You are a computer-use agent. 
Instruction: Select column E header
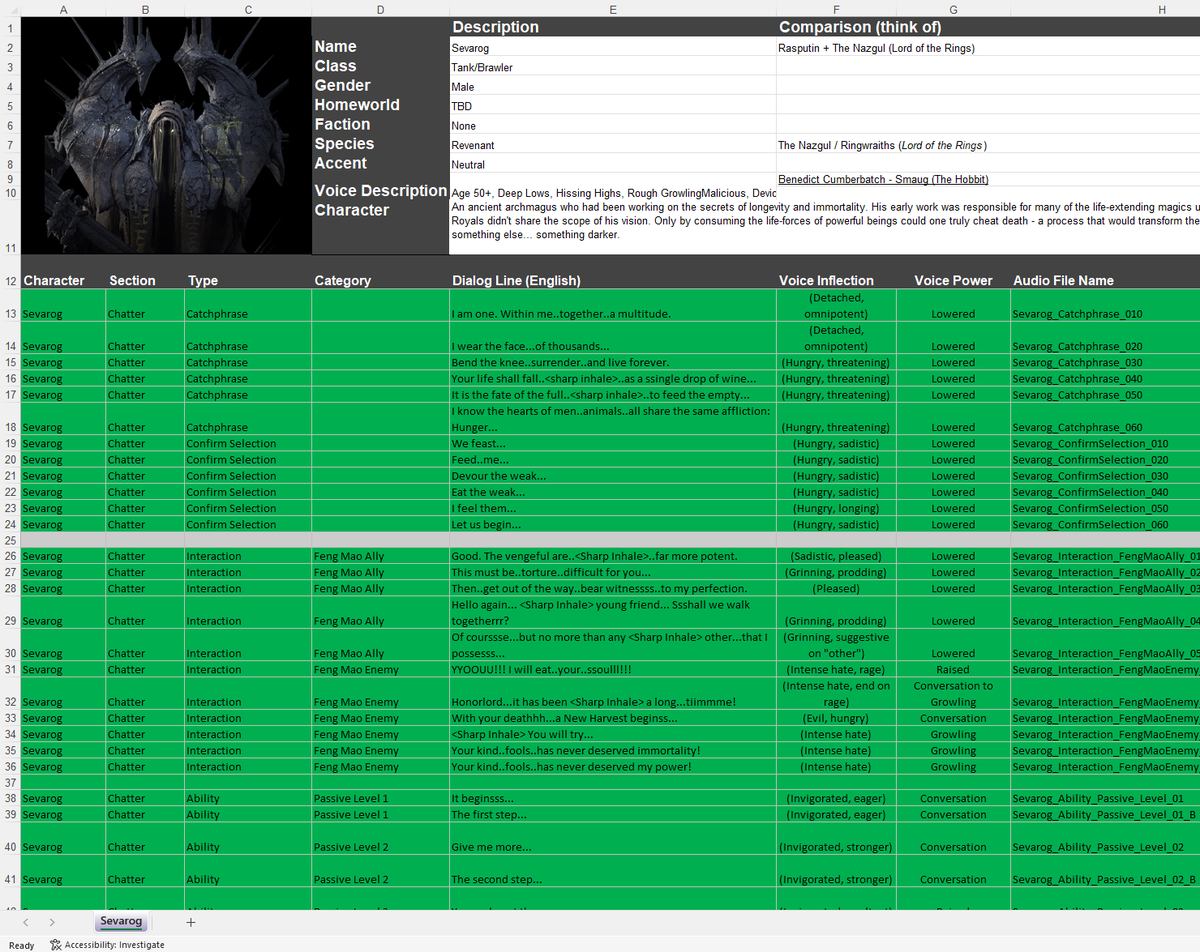tap(612, 8)
